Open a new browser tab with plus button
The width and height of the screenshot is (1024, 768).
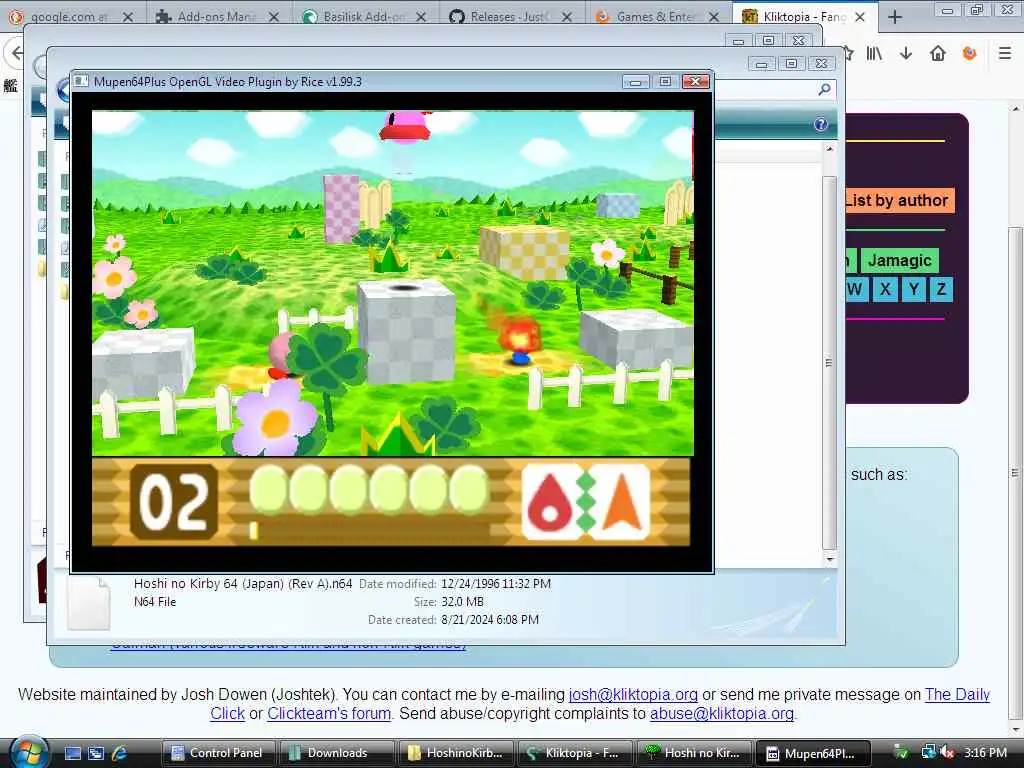[x=895, y=17]
